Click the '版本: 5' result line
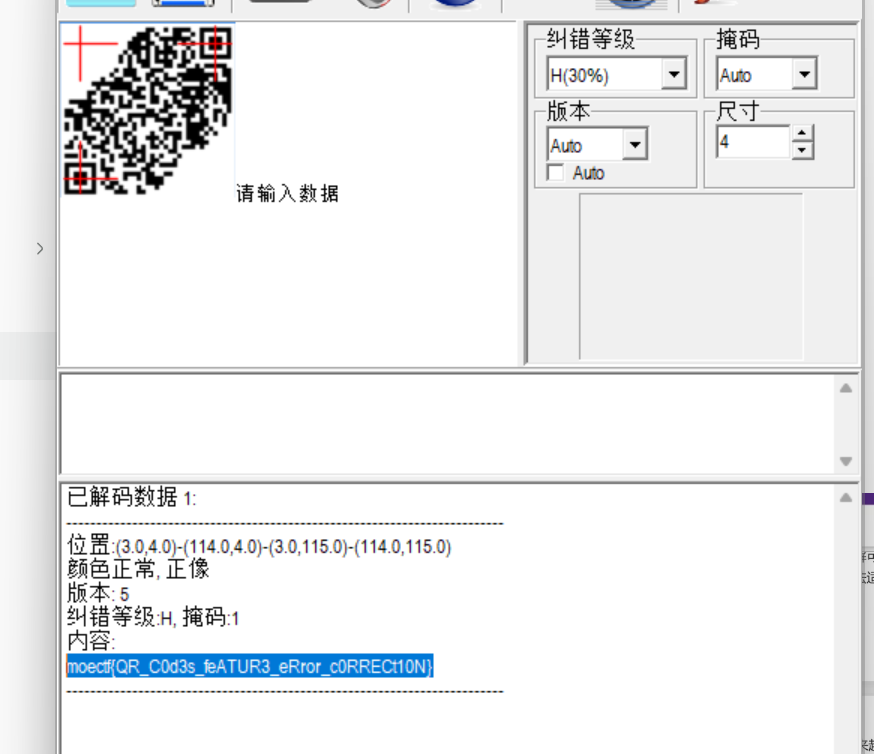The width and height of the screenshot is (874, 754). [x=98, y=594]
